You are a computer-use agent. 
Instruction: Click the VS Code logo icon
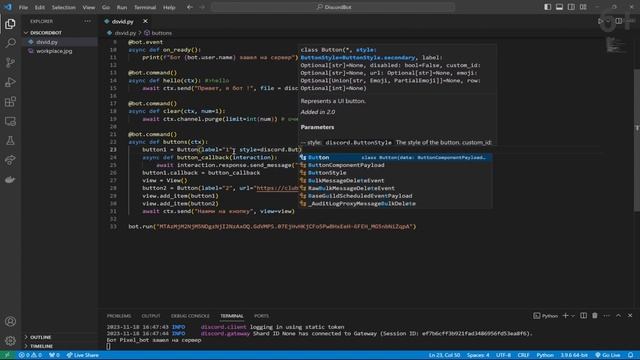tap(8, 7)
